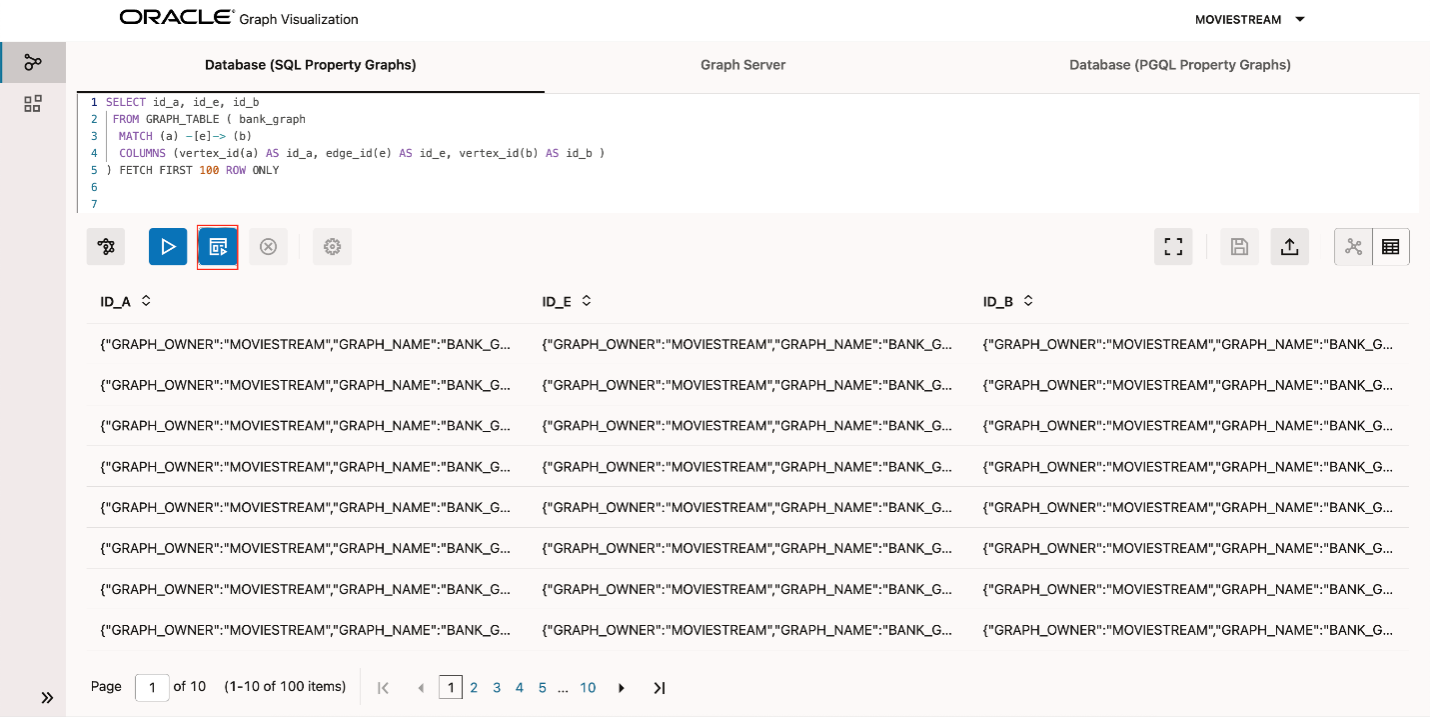Click the red-outlined run-selected-query icon
This screenshot has width=1430, height=721.
(x=218, y=246)
